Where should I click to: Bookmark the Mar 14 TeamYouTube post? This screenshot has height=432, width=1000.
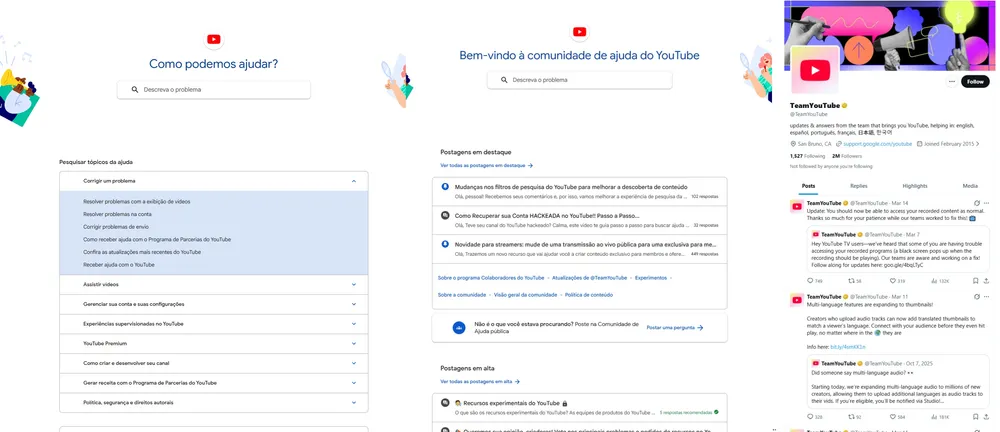(976, 281)
